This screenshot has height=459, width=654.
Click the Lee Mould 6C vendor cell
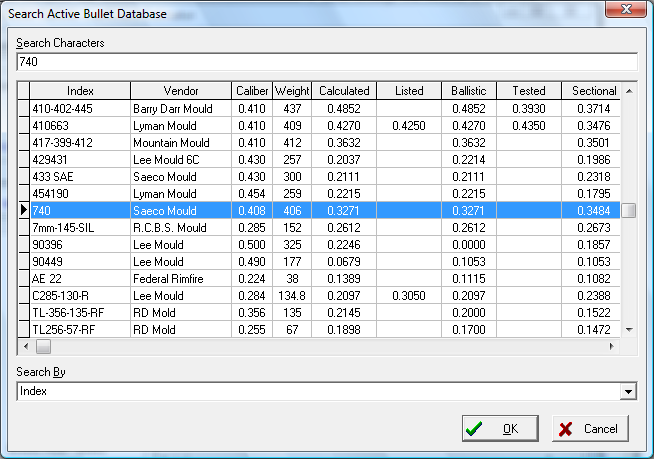pos(181,160)
